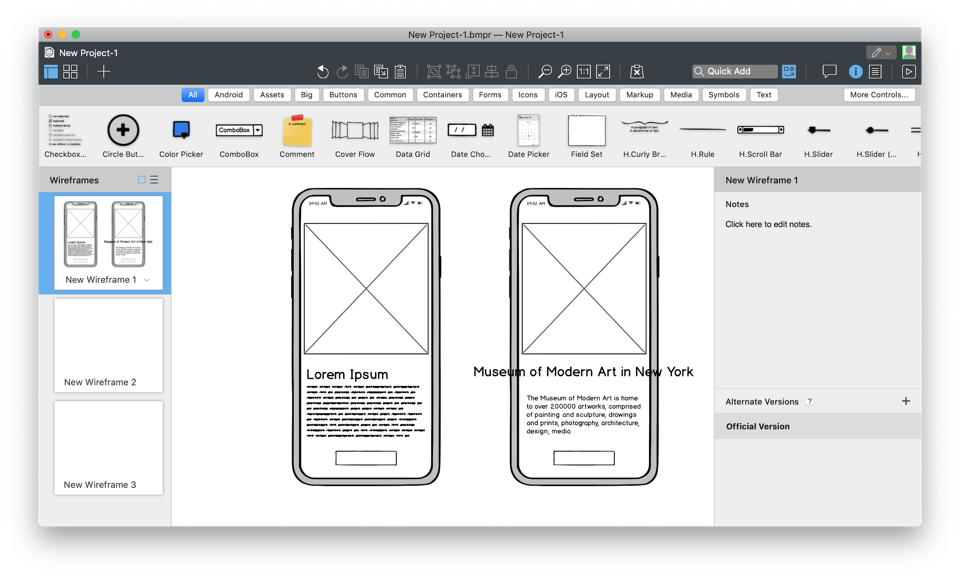
Task: Switch Wireframes panel to list view
Action: pos(153,180)
